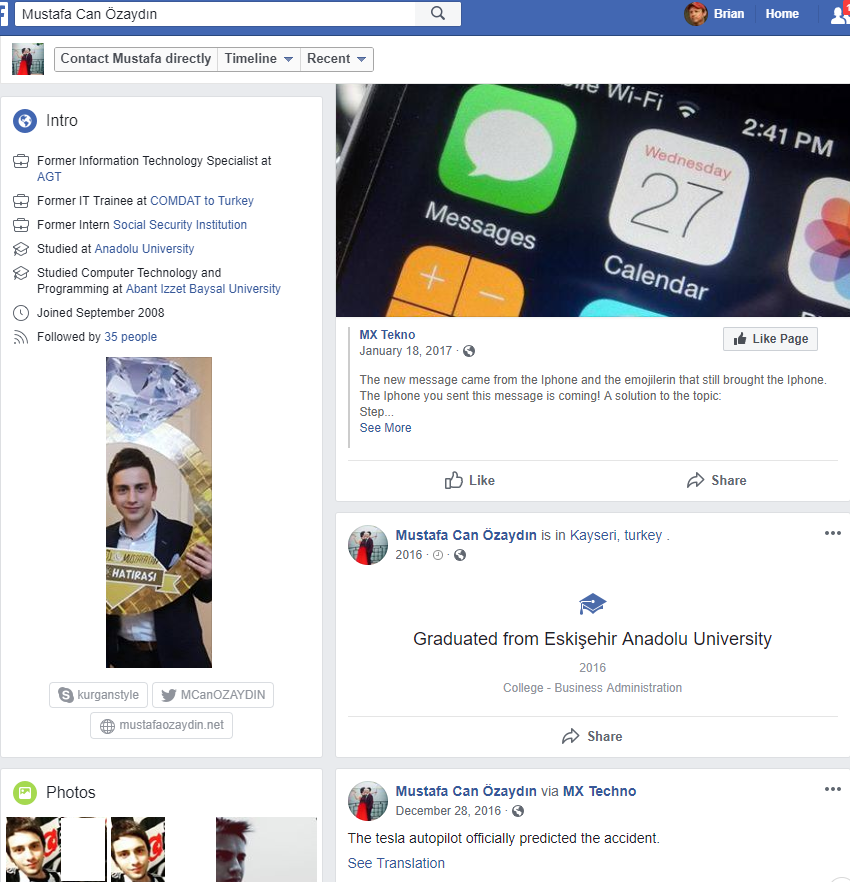Screen dimensions: 850x882
Task: Open the 35 people followers link
Action: (131, 337)
